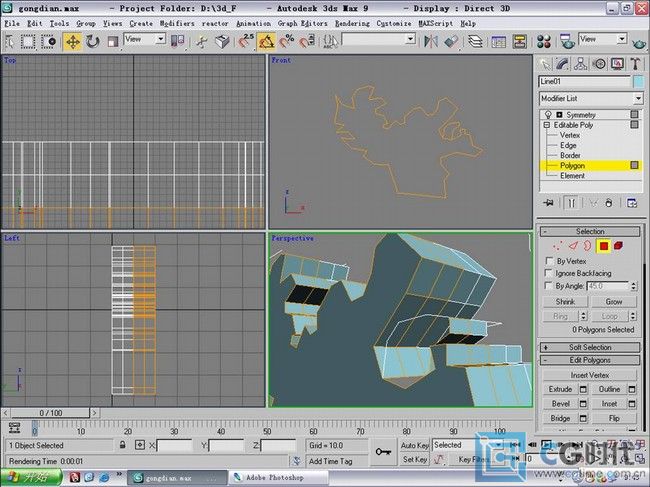This screenshot has width=650, height=487.
Task: Switch to Adobe Photoshop in the taskbar
Action: coord(277,477)
